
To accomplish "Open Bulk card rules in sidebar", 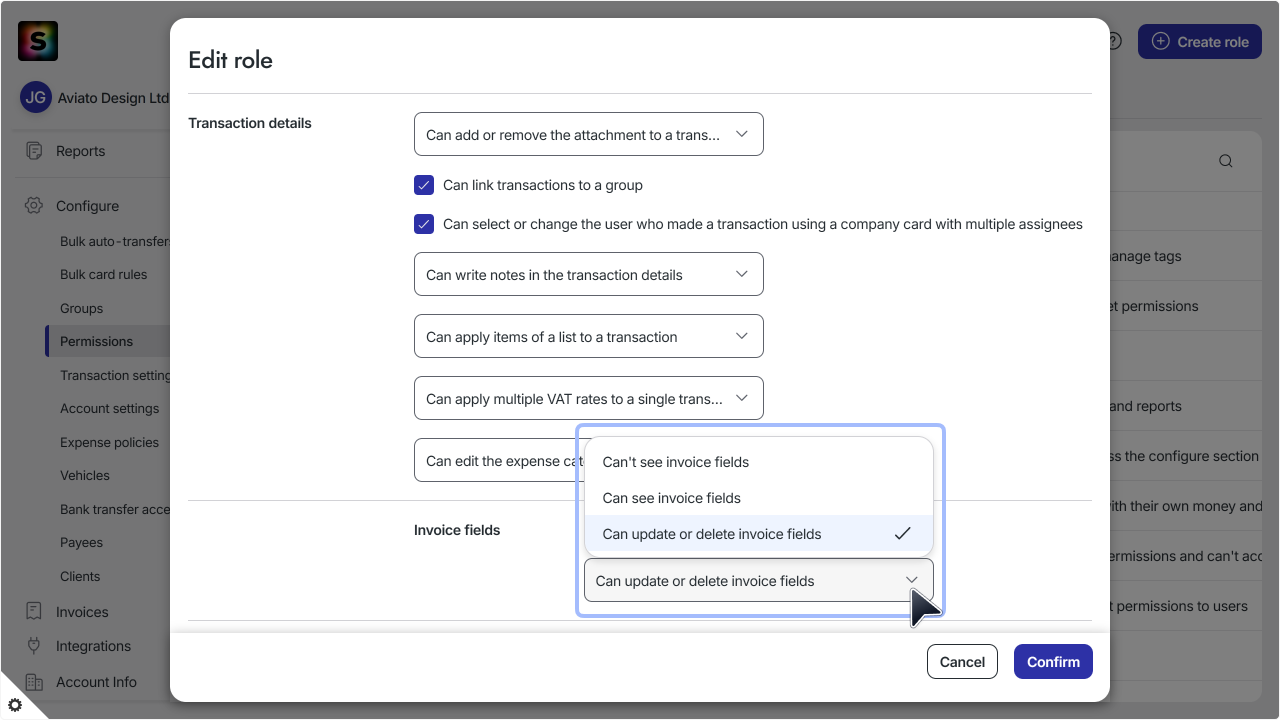I will click(x=103, y=274).
